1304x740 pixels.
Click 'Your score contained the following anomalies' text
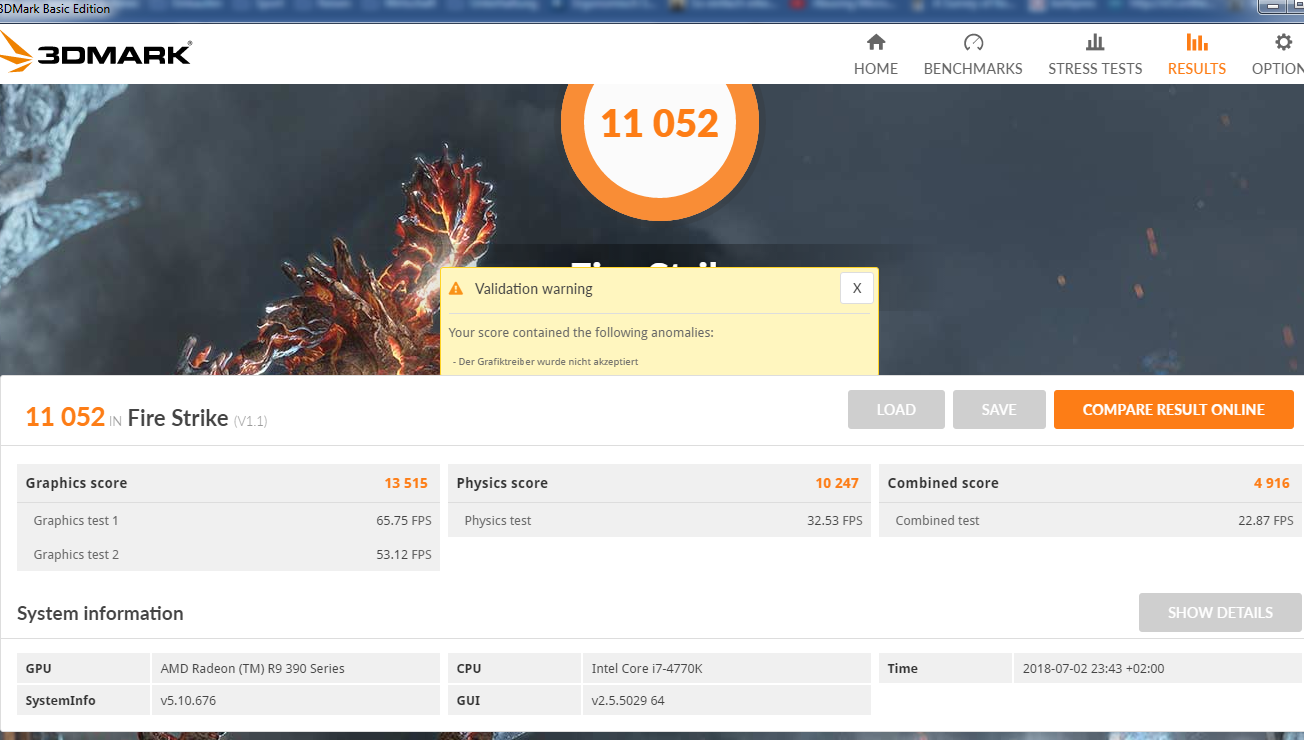pyautogui.click(x=581, y=333)
